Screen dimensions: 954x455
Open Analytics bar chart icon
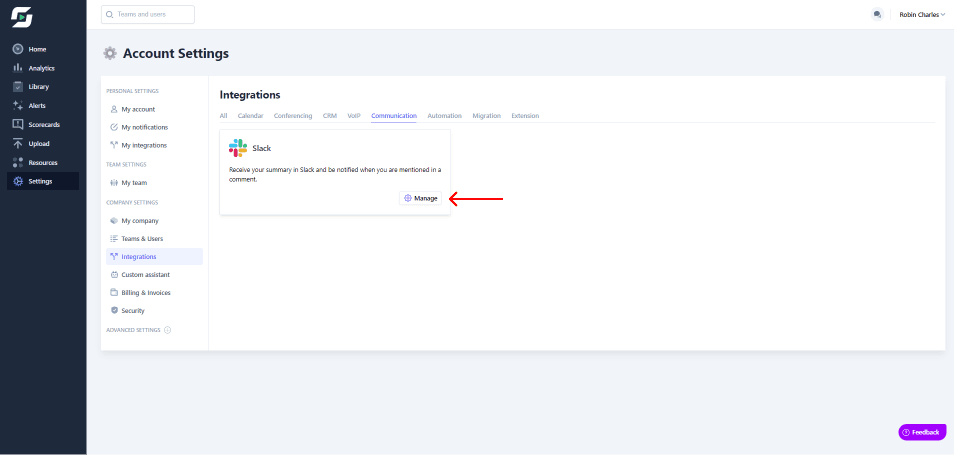18,68
